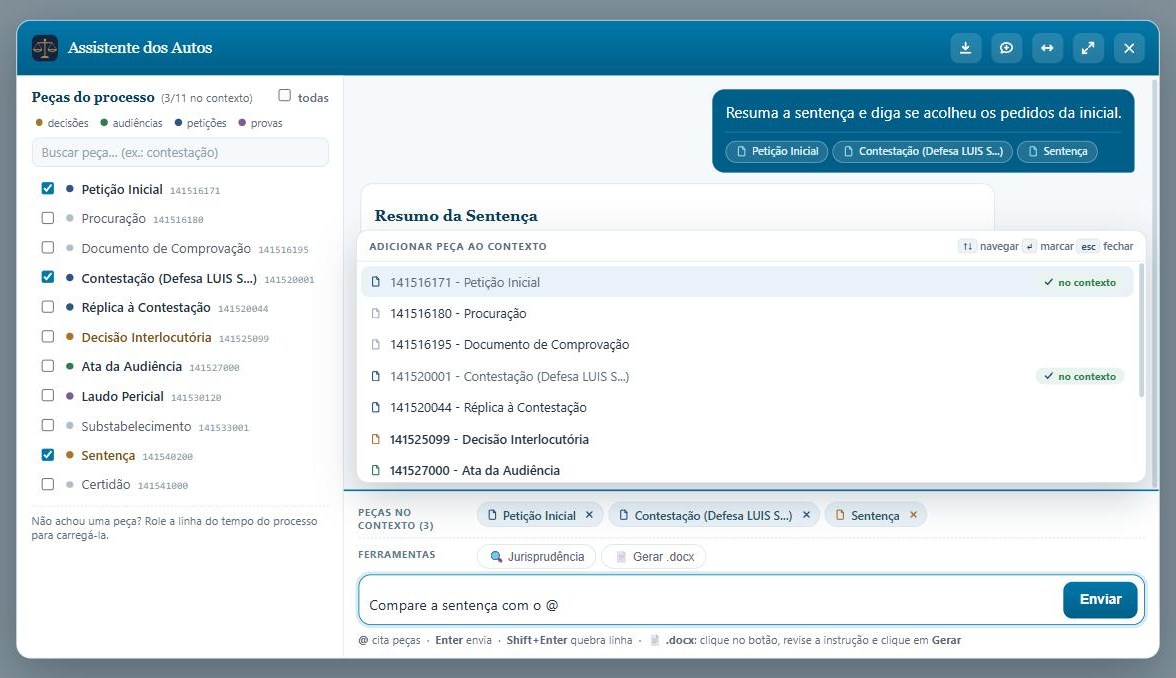1176x678 pixels.
Task: Click Petição Inicial chip in sent message
Action: click(x=776, y=152)
